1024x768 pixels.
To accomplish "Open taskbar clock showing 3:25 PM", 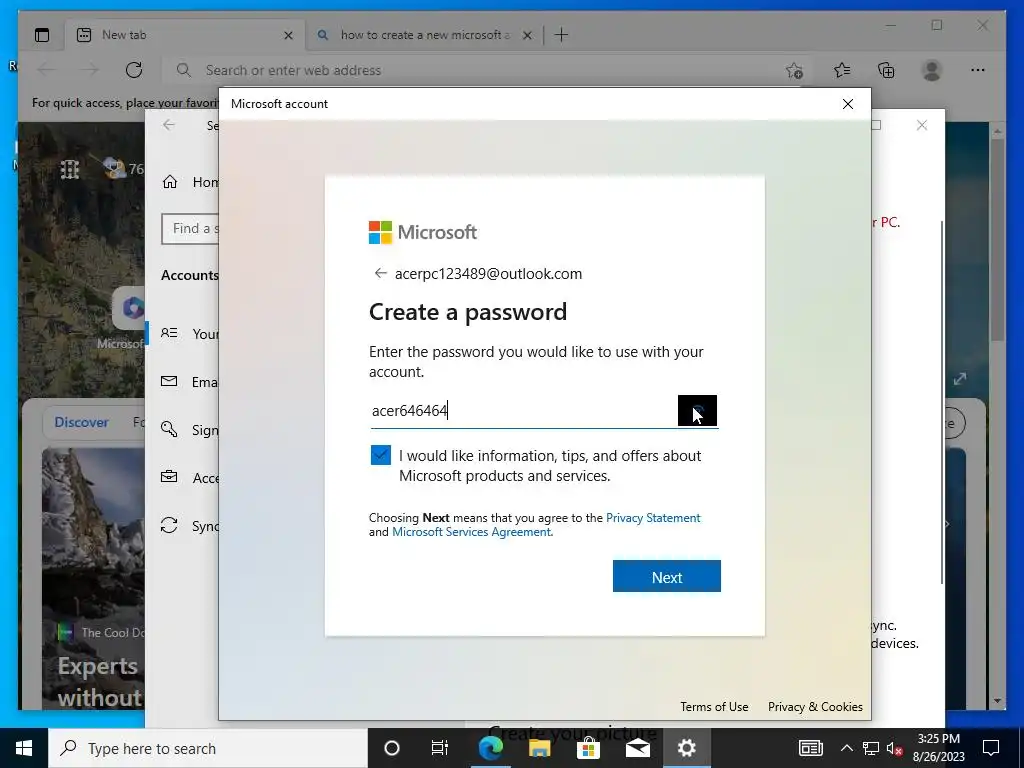I will (938, 748).
